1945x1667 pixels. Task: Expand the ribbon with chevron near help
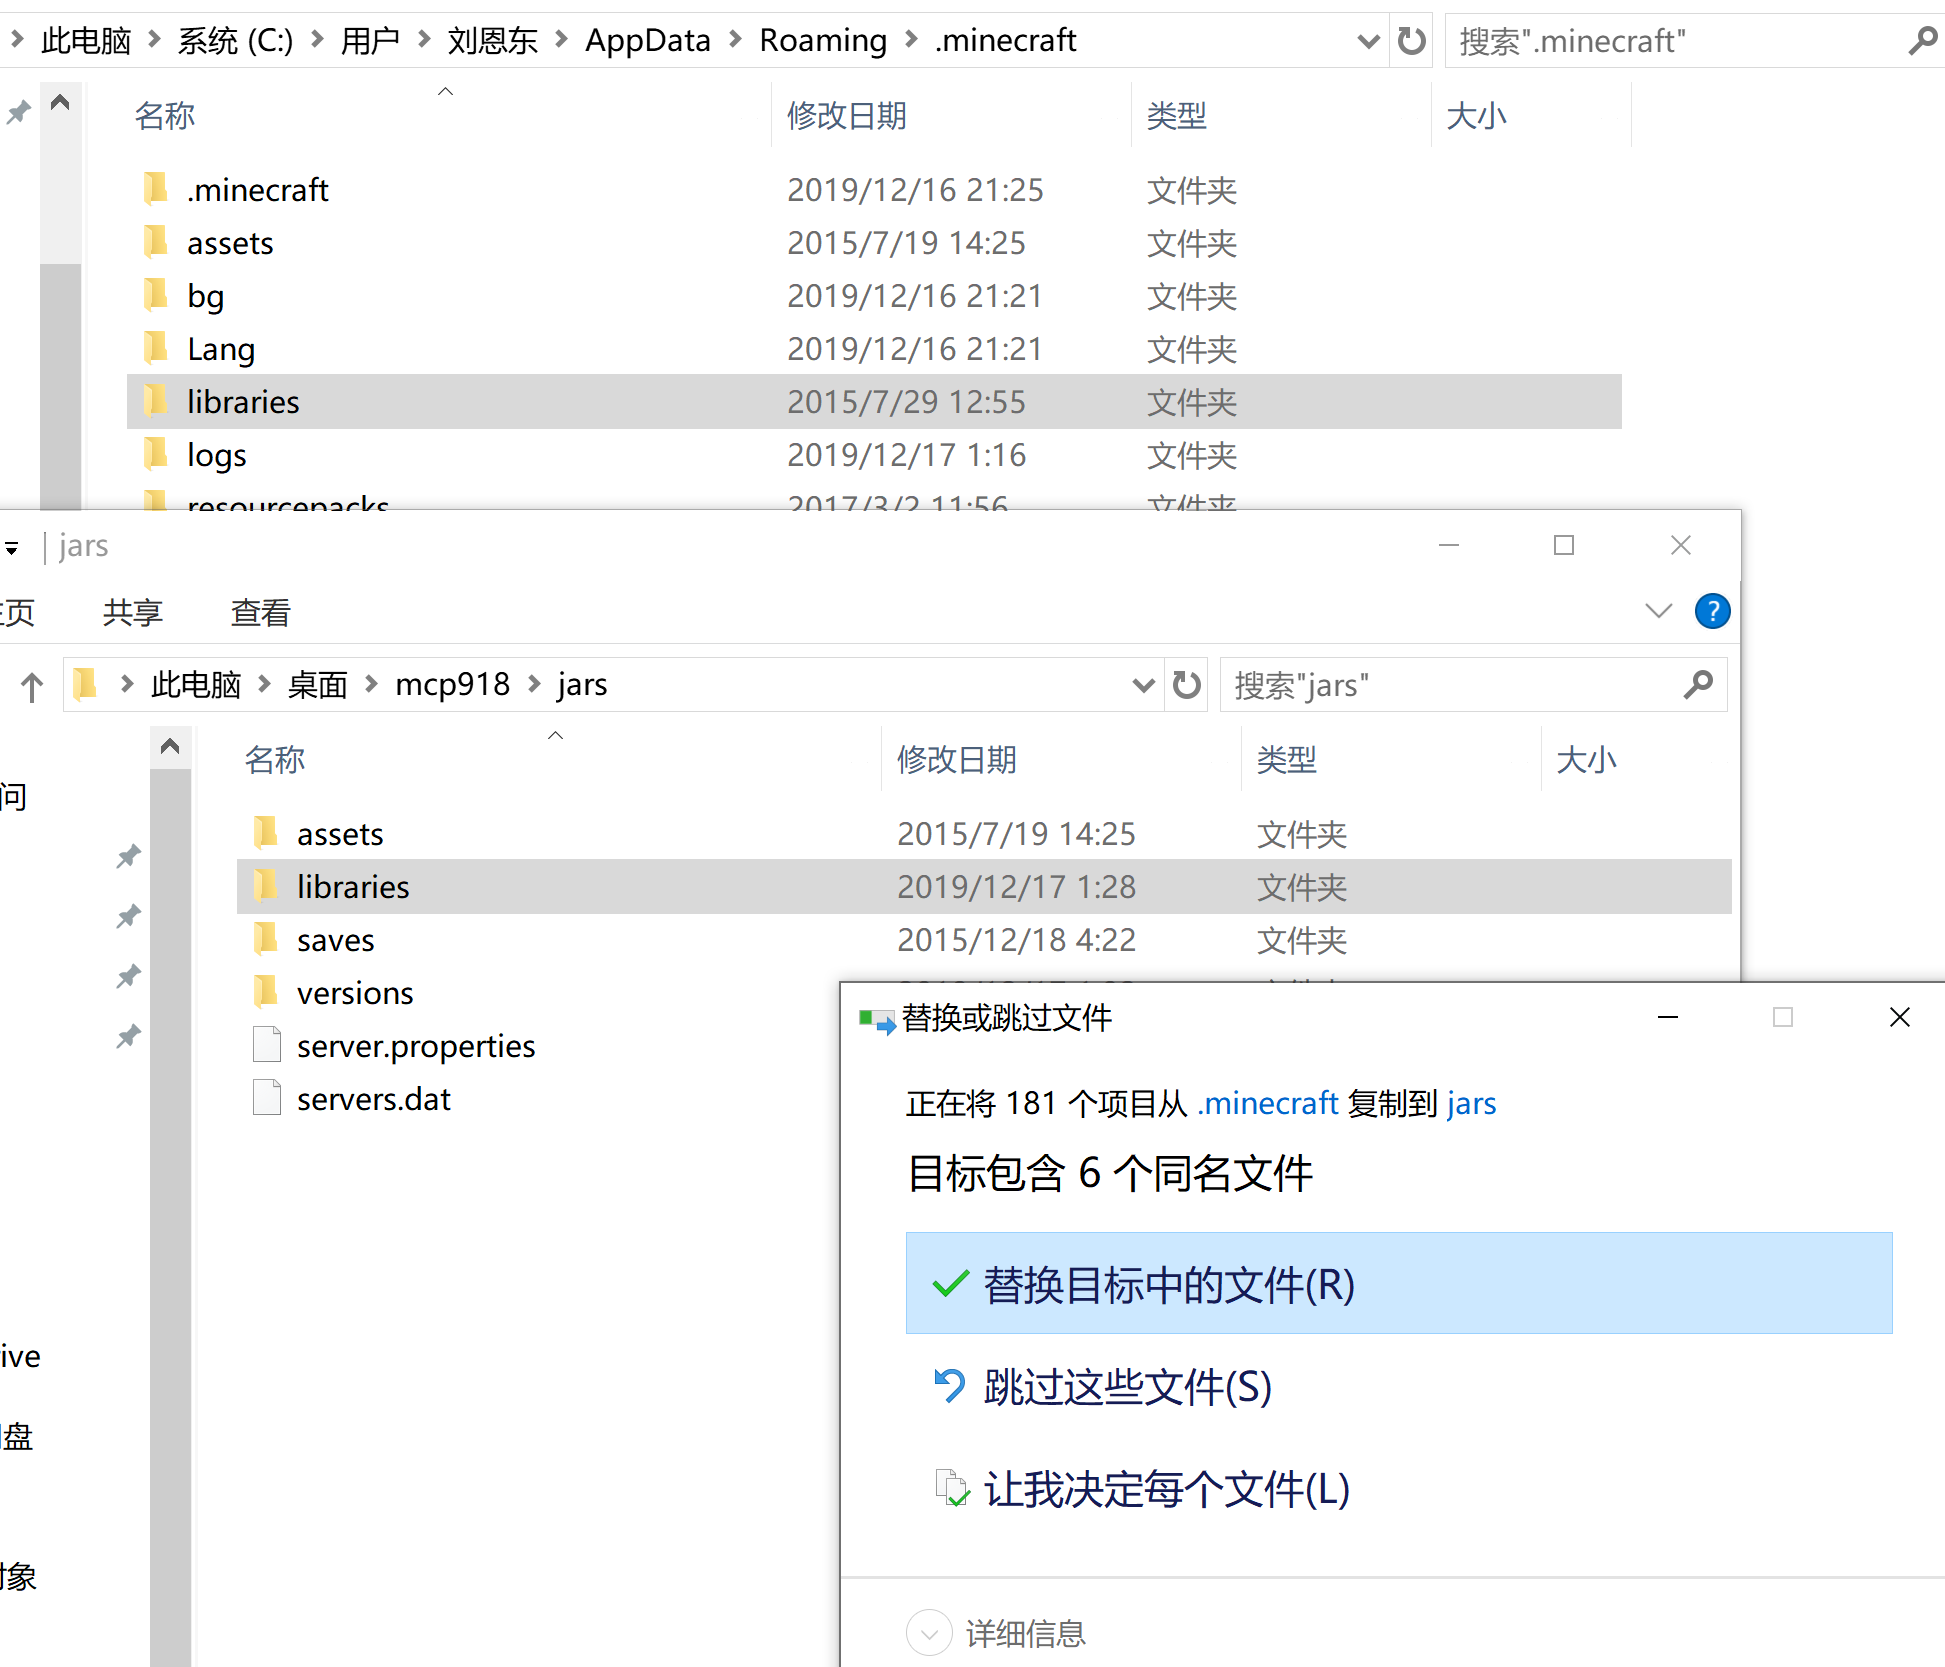tap(1658, 611)
